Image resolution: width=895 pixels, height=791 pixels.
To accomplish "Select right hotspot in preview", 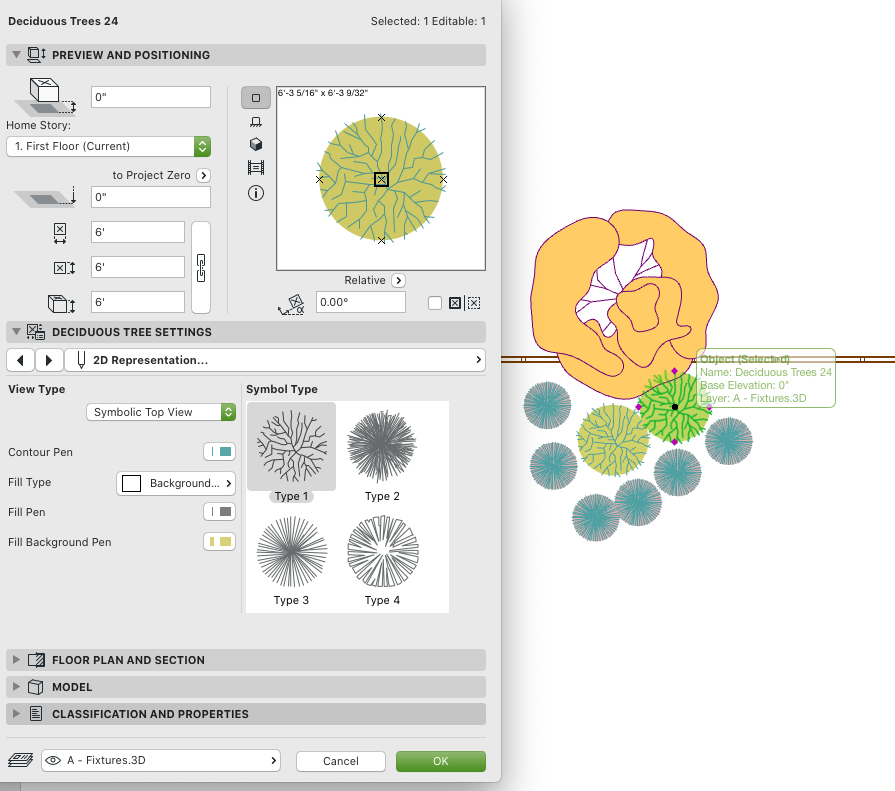I will (x=444, y=179).
